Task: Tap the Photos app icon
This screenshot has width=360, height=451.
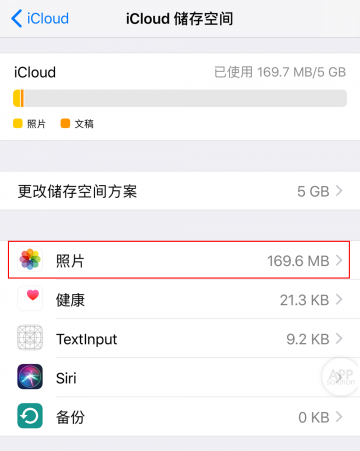Action: point(30,259)
